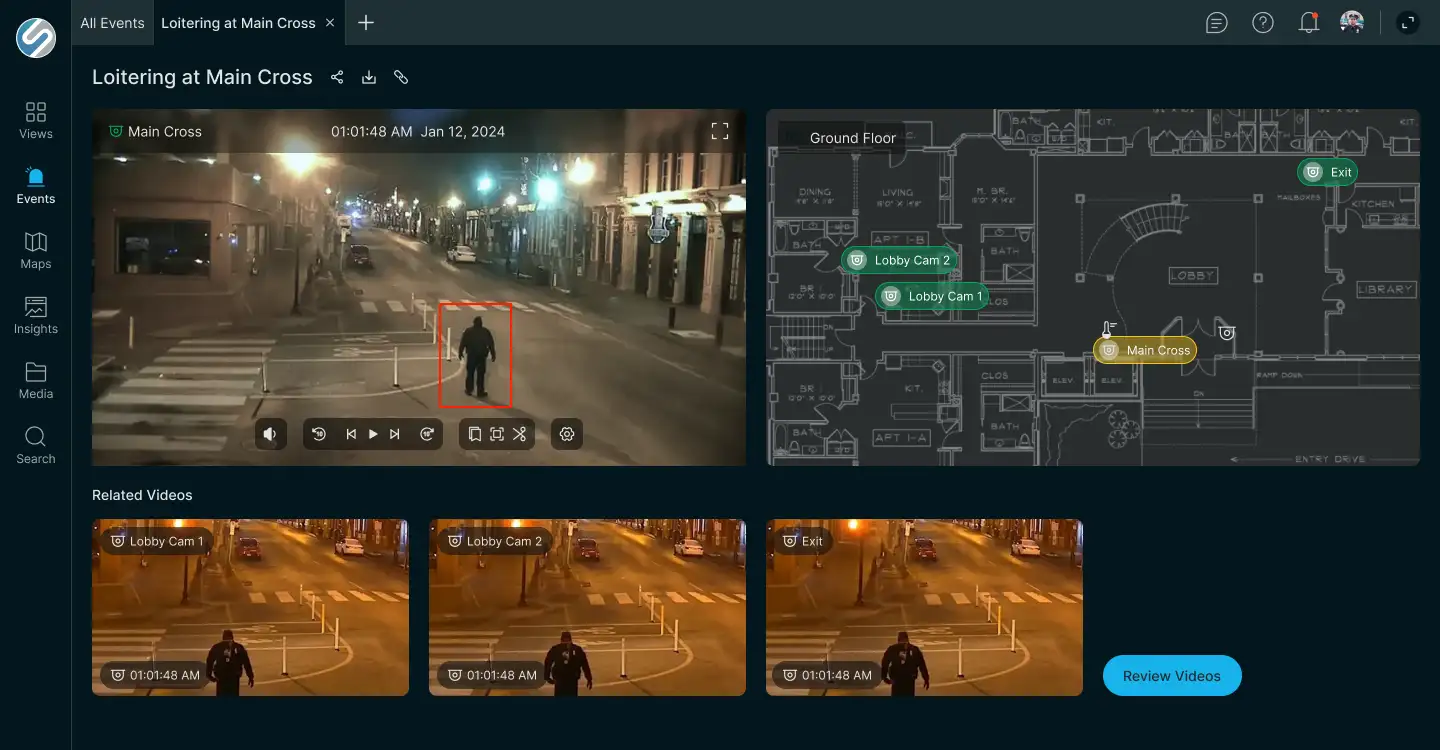This screenshot has width=1440, height=750.
Task: Open the Exit related video
Action: [x=924, y=607]
